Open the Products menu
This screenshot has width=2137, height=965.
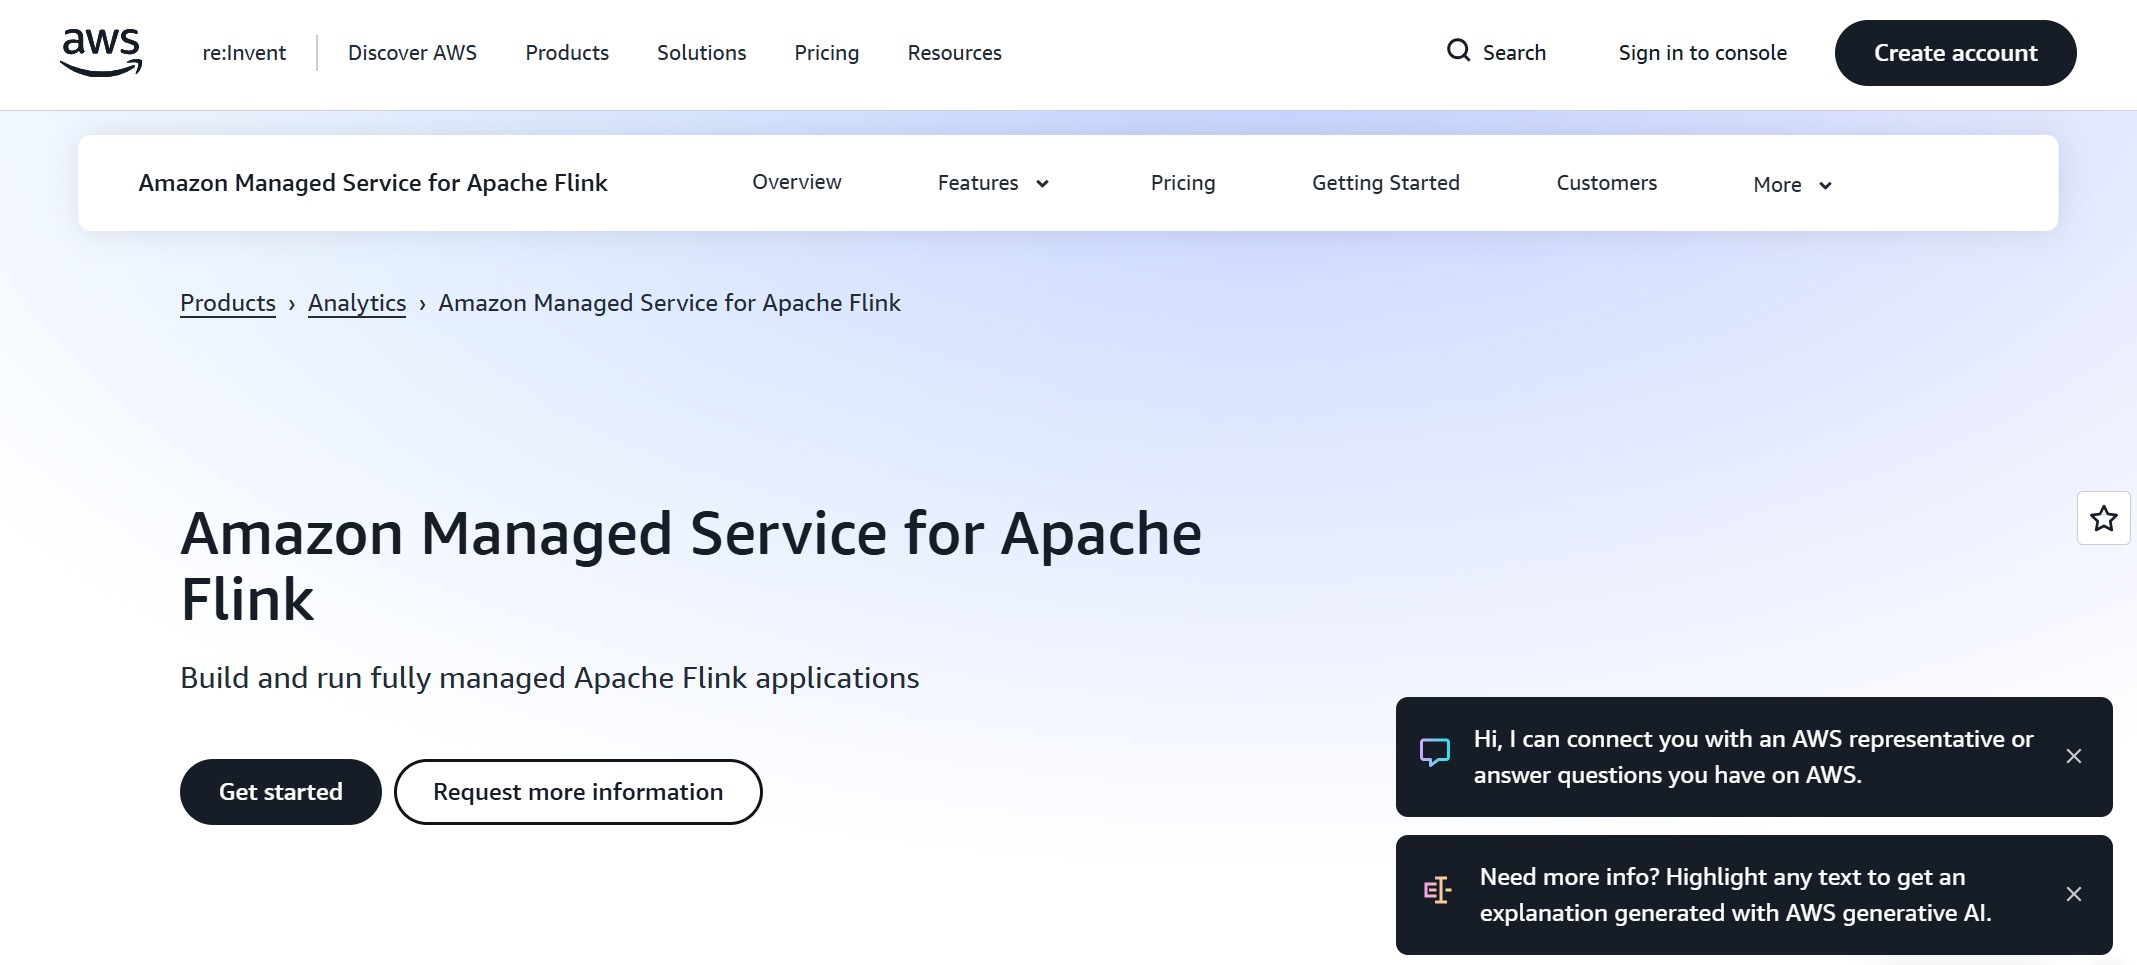tap(566, 52)
